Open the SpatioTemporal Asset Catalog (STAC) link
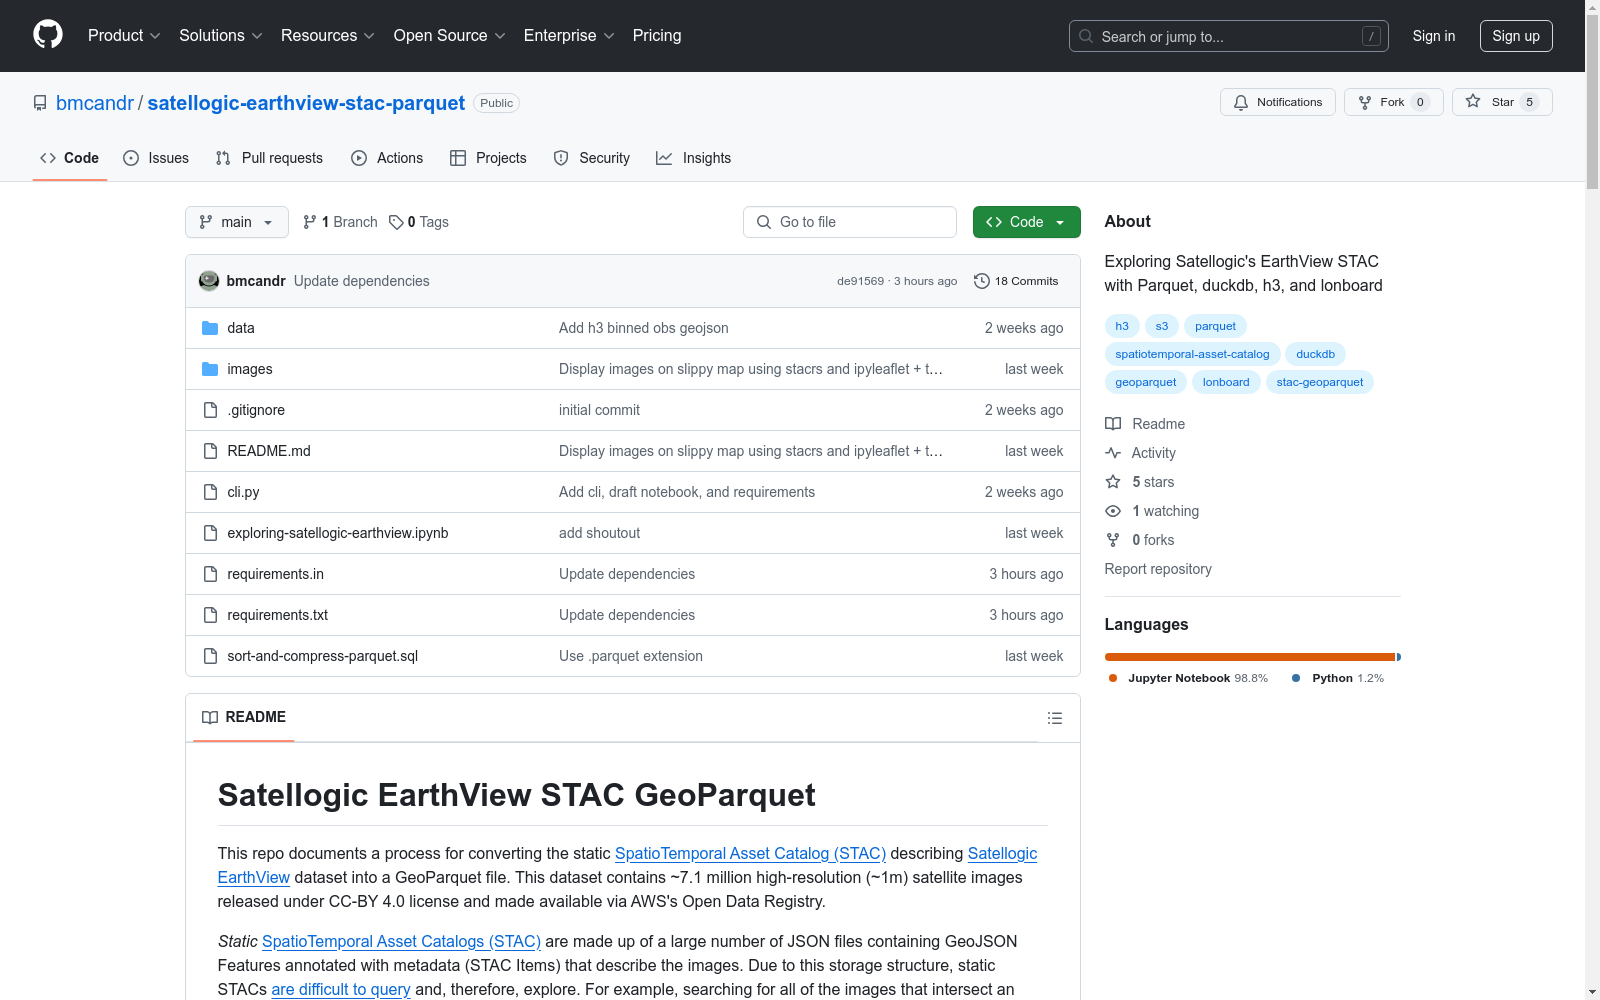Viewport: 1600px width, 1000px height. (x=750, y=853)
